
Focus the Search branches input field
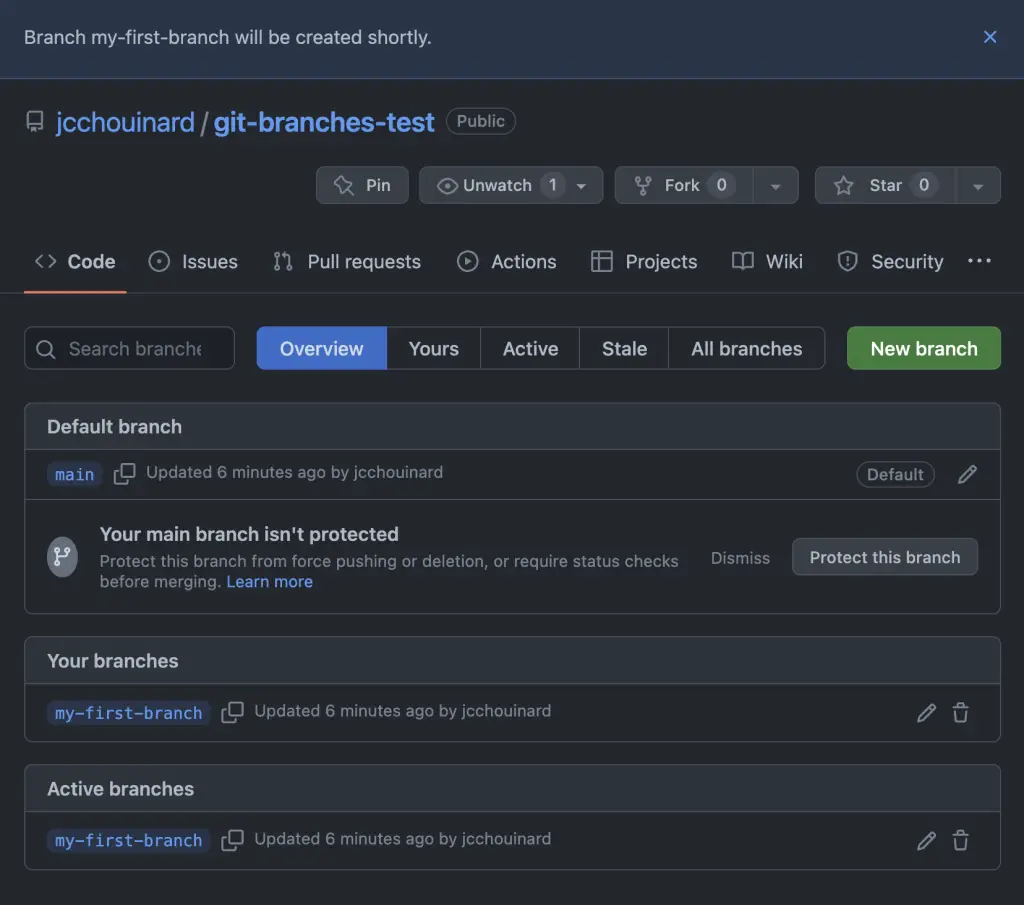(x=129, y=349)
